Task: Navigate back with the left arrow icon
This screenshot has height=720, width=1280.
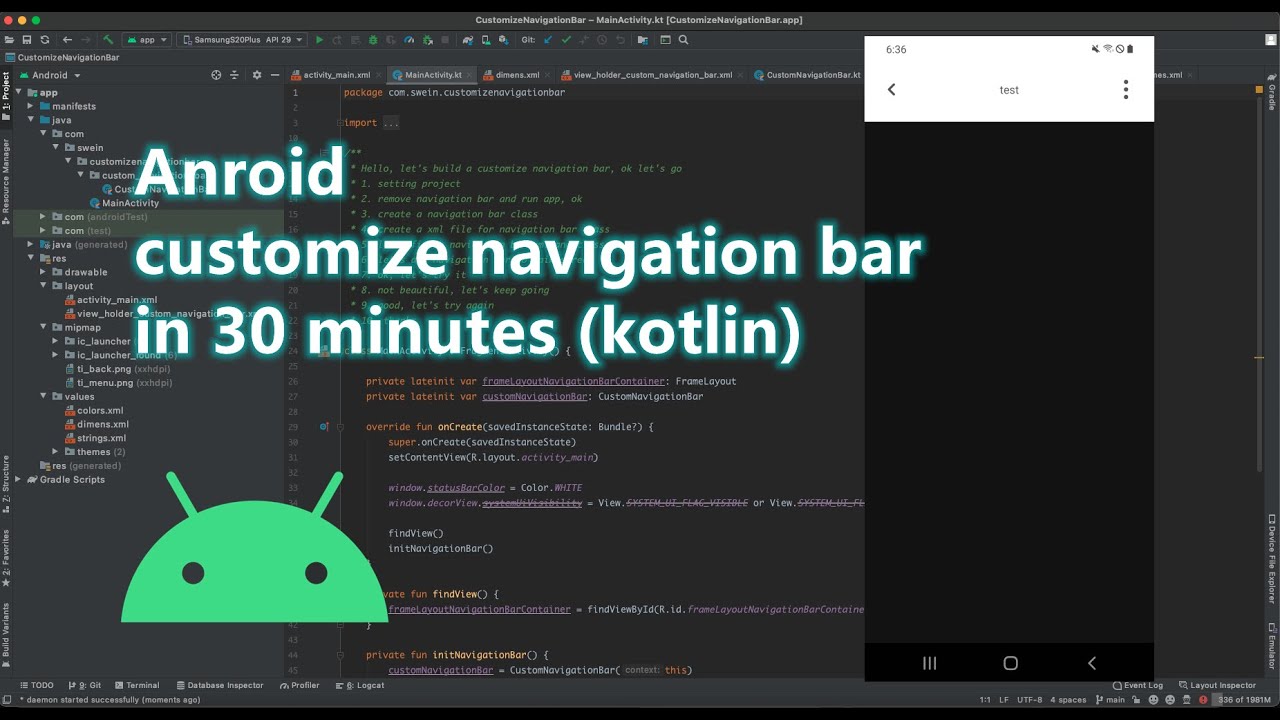Action: click(x=67, y=40)
